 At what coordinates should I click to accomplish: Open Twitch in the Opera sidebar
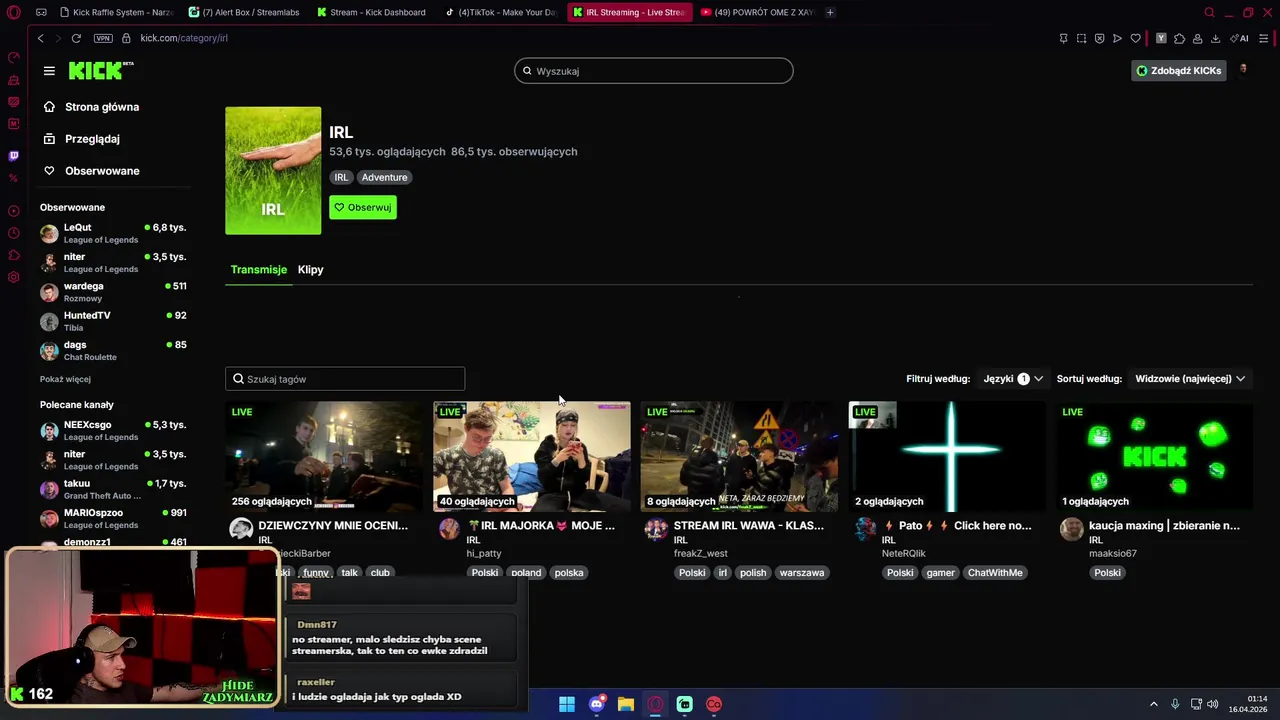14,156
